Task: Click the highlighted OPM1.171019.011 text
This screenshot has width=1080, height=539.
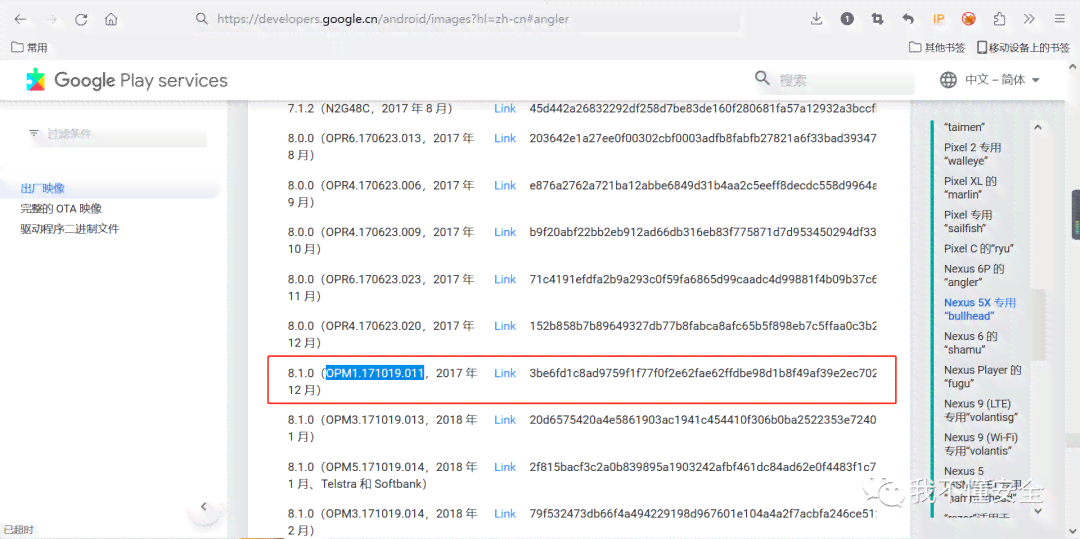Action: coord(375,373)
